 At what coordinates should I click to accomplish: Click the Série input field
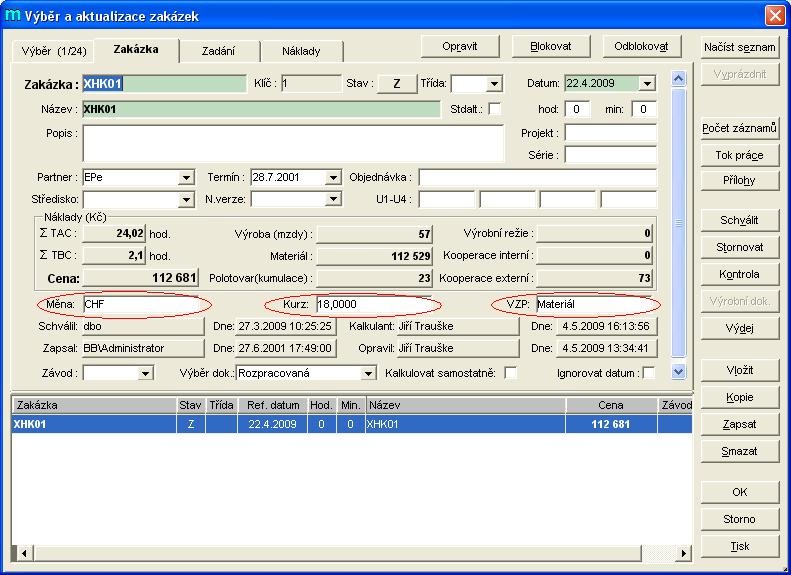click(x=611, y=155)
